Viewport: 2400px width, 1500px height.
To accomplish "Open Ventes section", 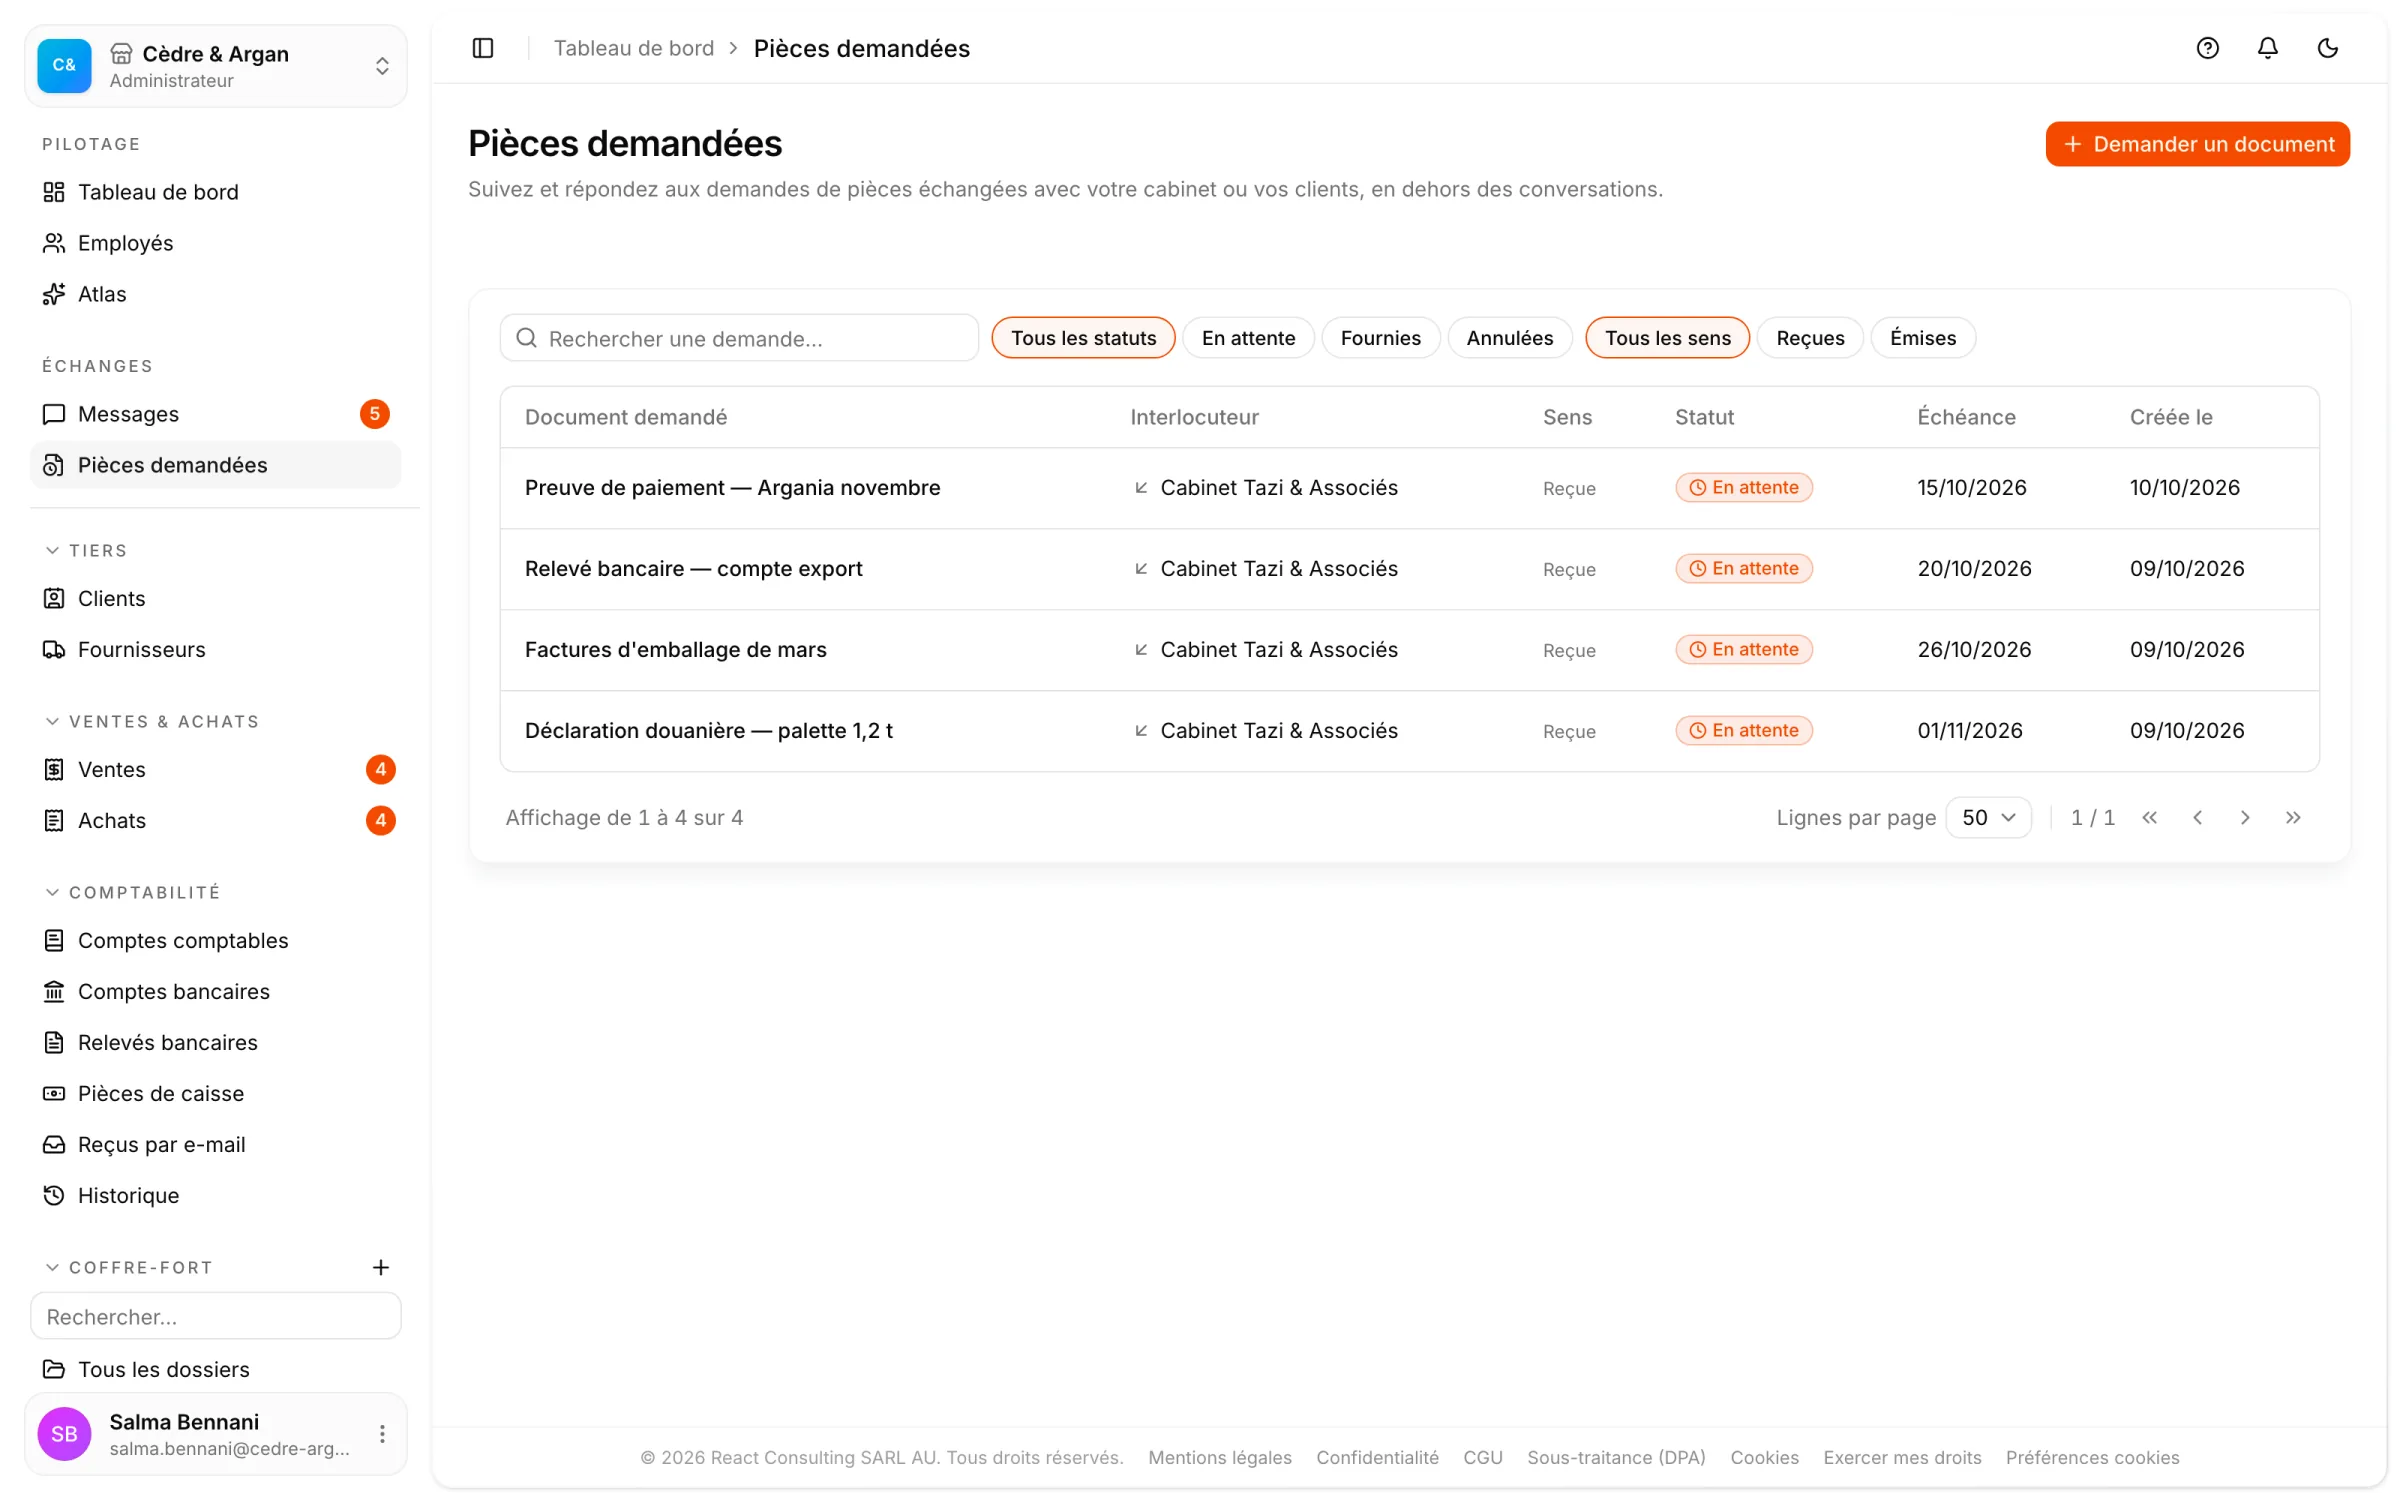I will (215, 769).
